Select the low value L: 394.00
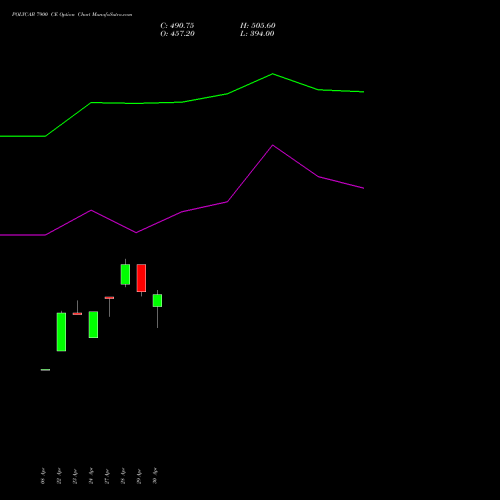Image resolution: width=500 pixels, height=500 pixels. click(257, 34)
